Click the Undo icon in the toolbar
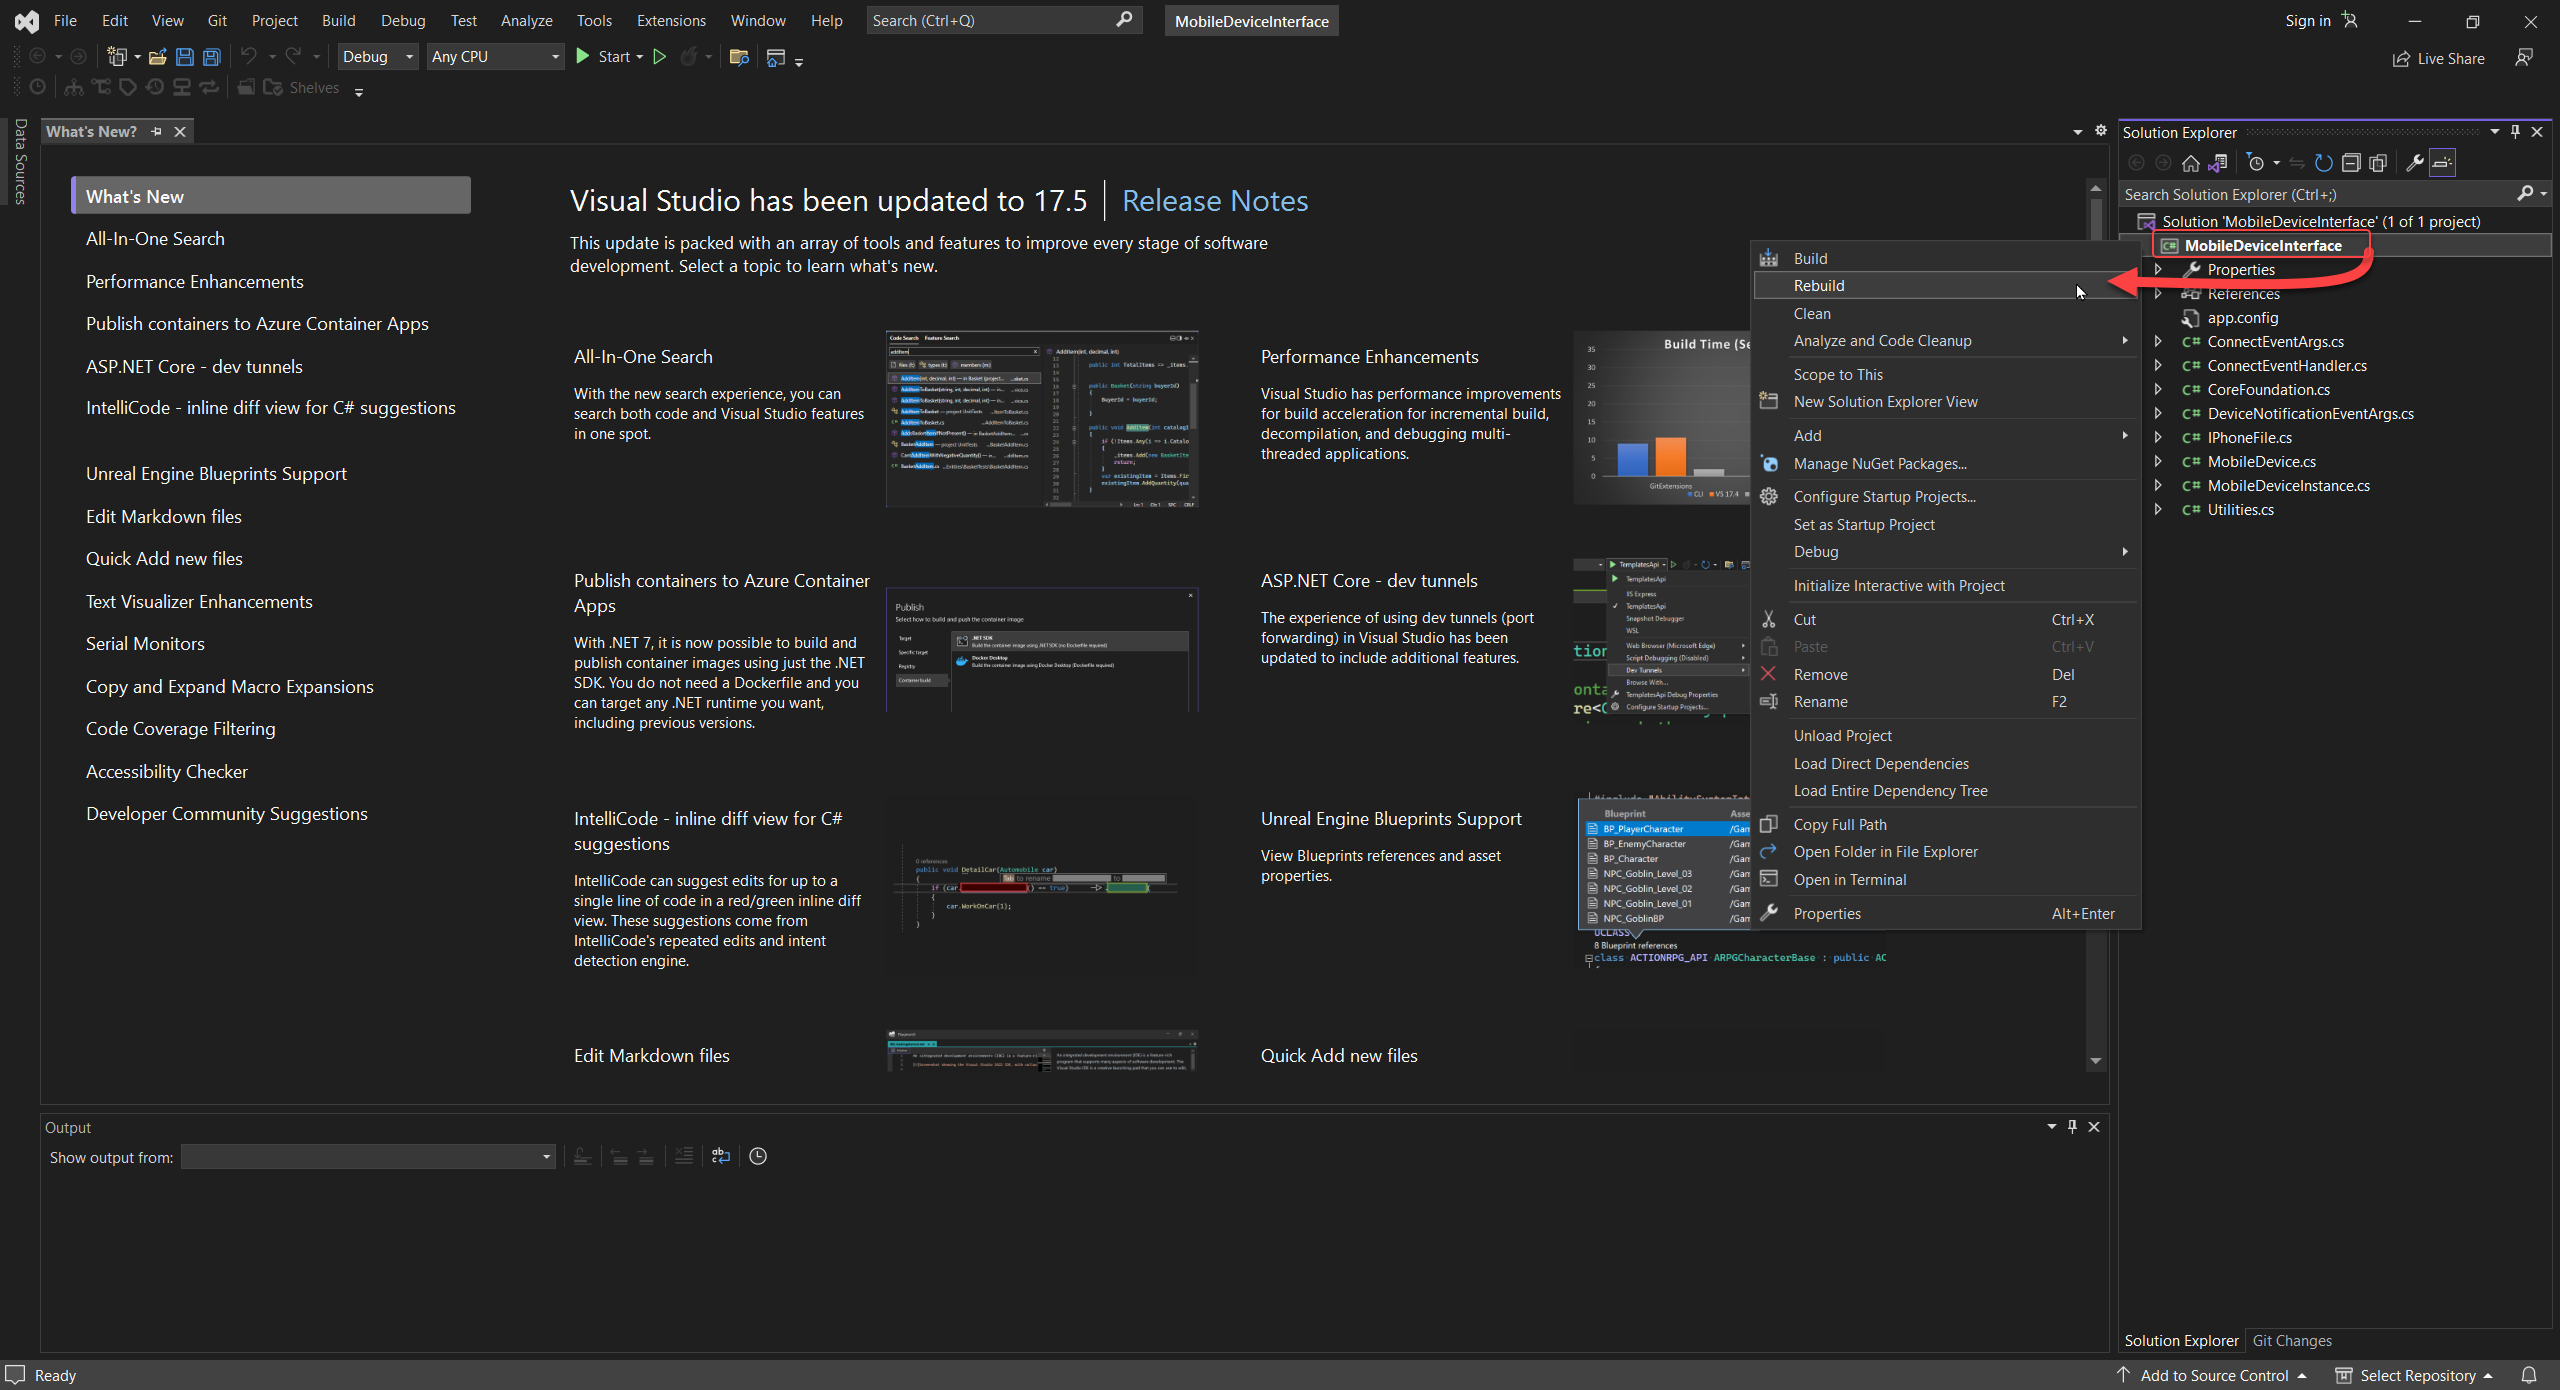Image resolution: width=2560 pixels, height=1390 pixels. point(248,57)
